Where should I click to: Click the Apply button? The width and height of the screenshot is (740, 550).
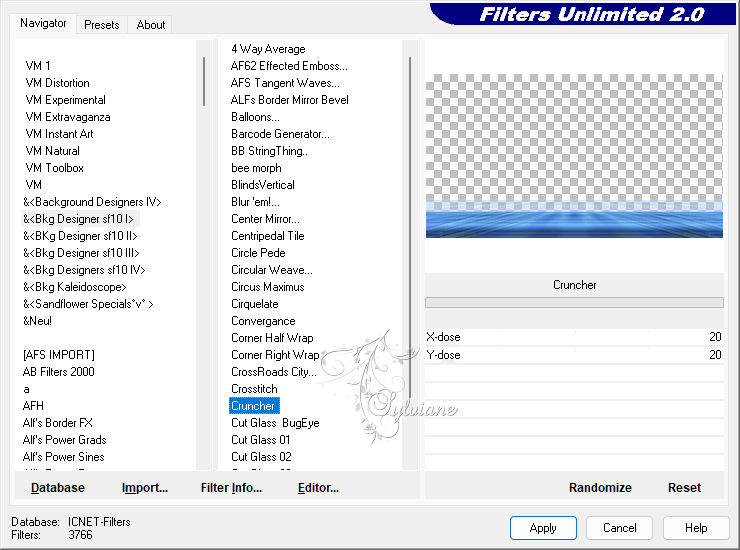click(543, 527)
